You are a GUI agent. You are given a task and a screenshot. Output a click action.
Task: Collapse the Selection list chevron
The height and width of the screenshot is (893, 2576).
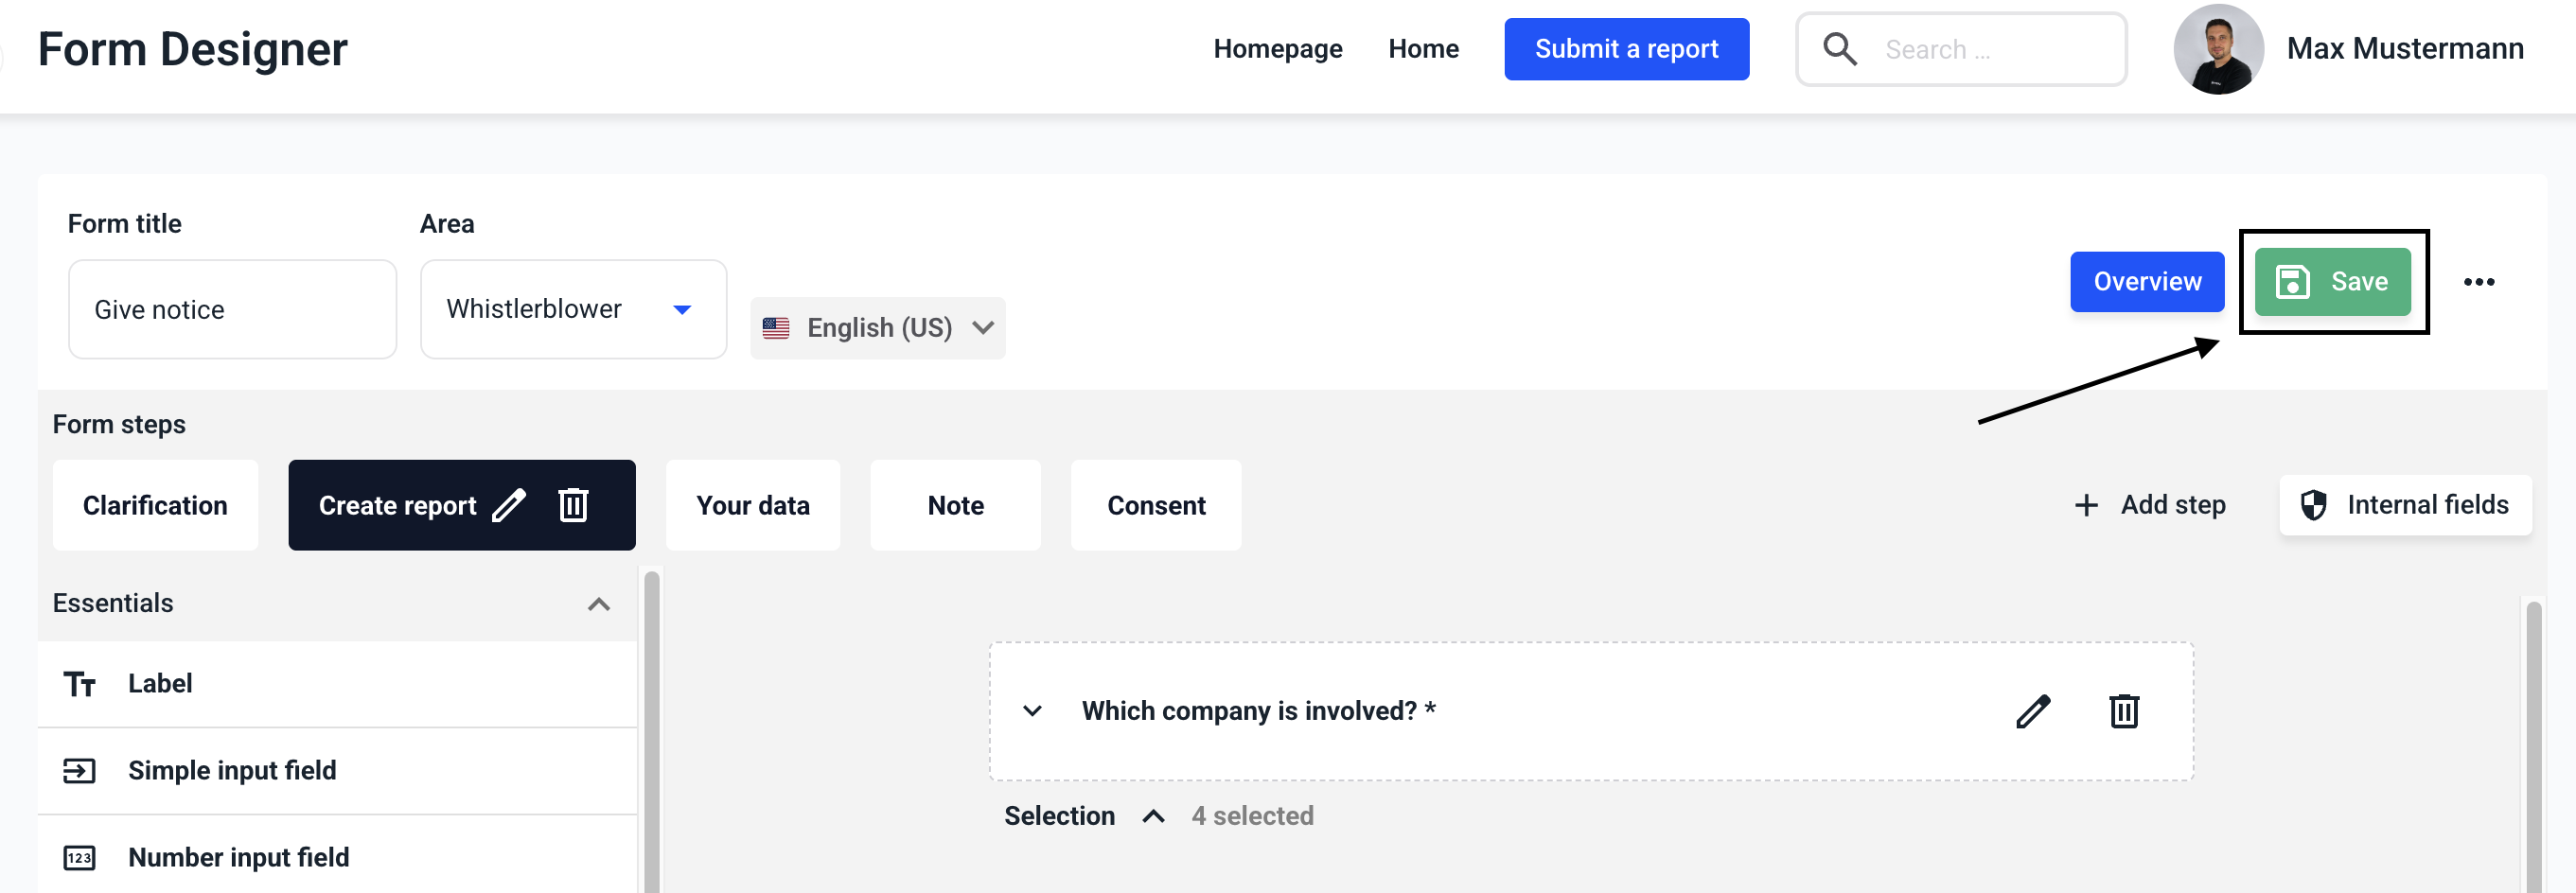point(1153,816)
